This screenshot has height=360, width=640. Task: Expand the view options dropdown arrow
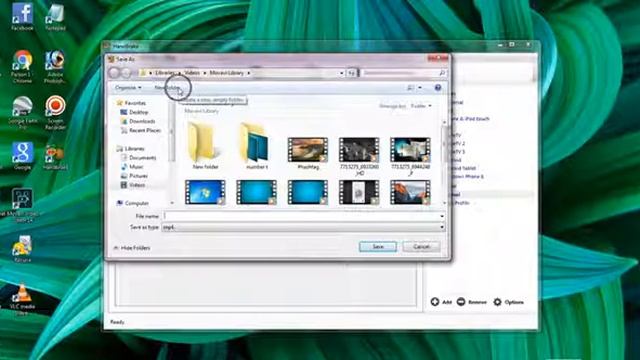click(x=420, y=88)
